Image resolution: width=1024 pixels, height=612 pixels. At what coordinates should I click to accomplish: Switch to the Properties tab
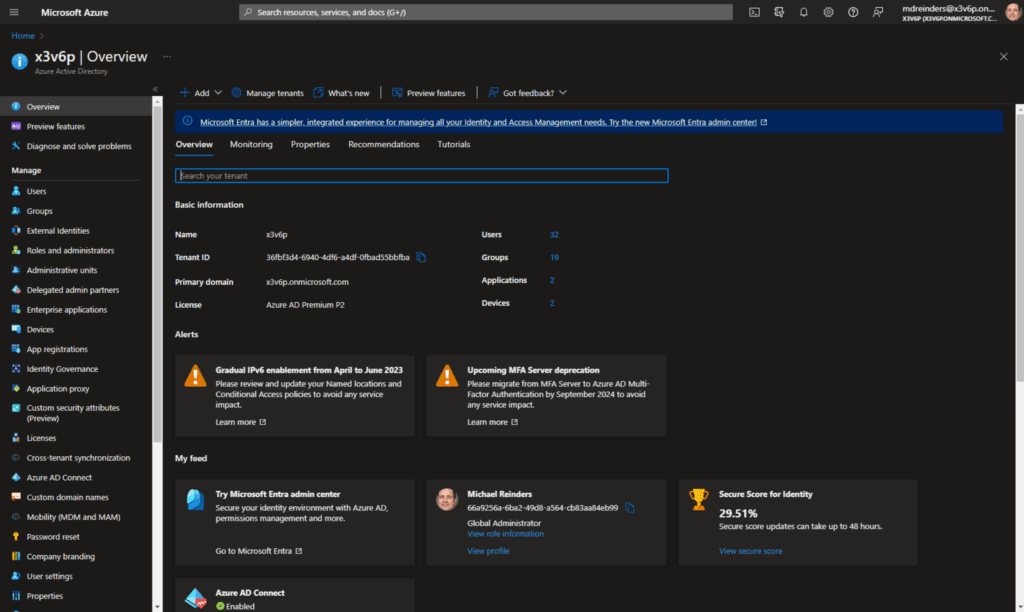[310, 144]
